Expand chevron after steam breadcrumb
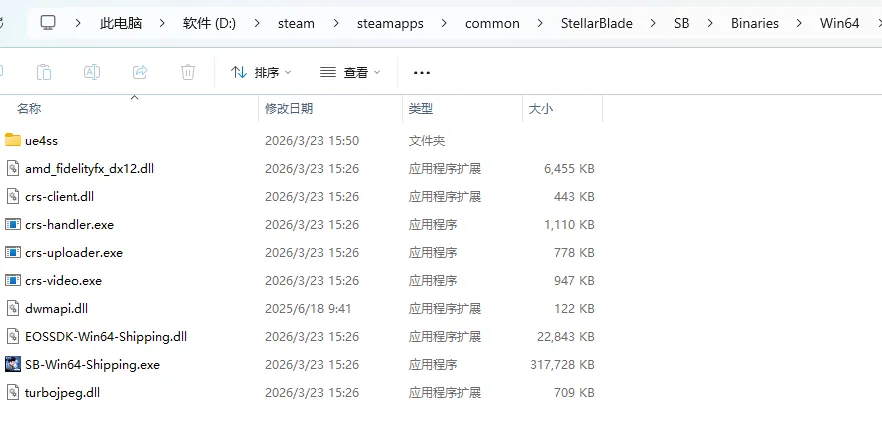Image resolution: width=882 pixels, height=423 pixels. pos(336,23)
